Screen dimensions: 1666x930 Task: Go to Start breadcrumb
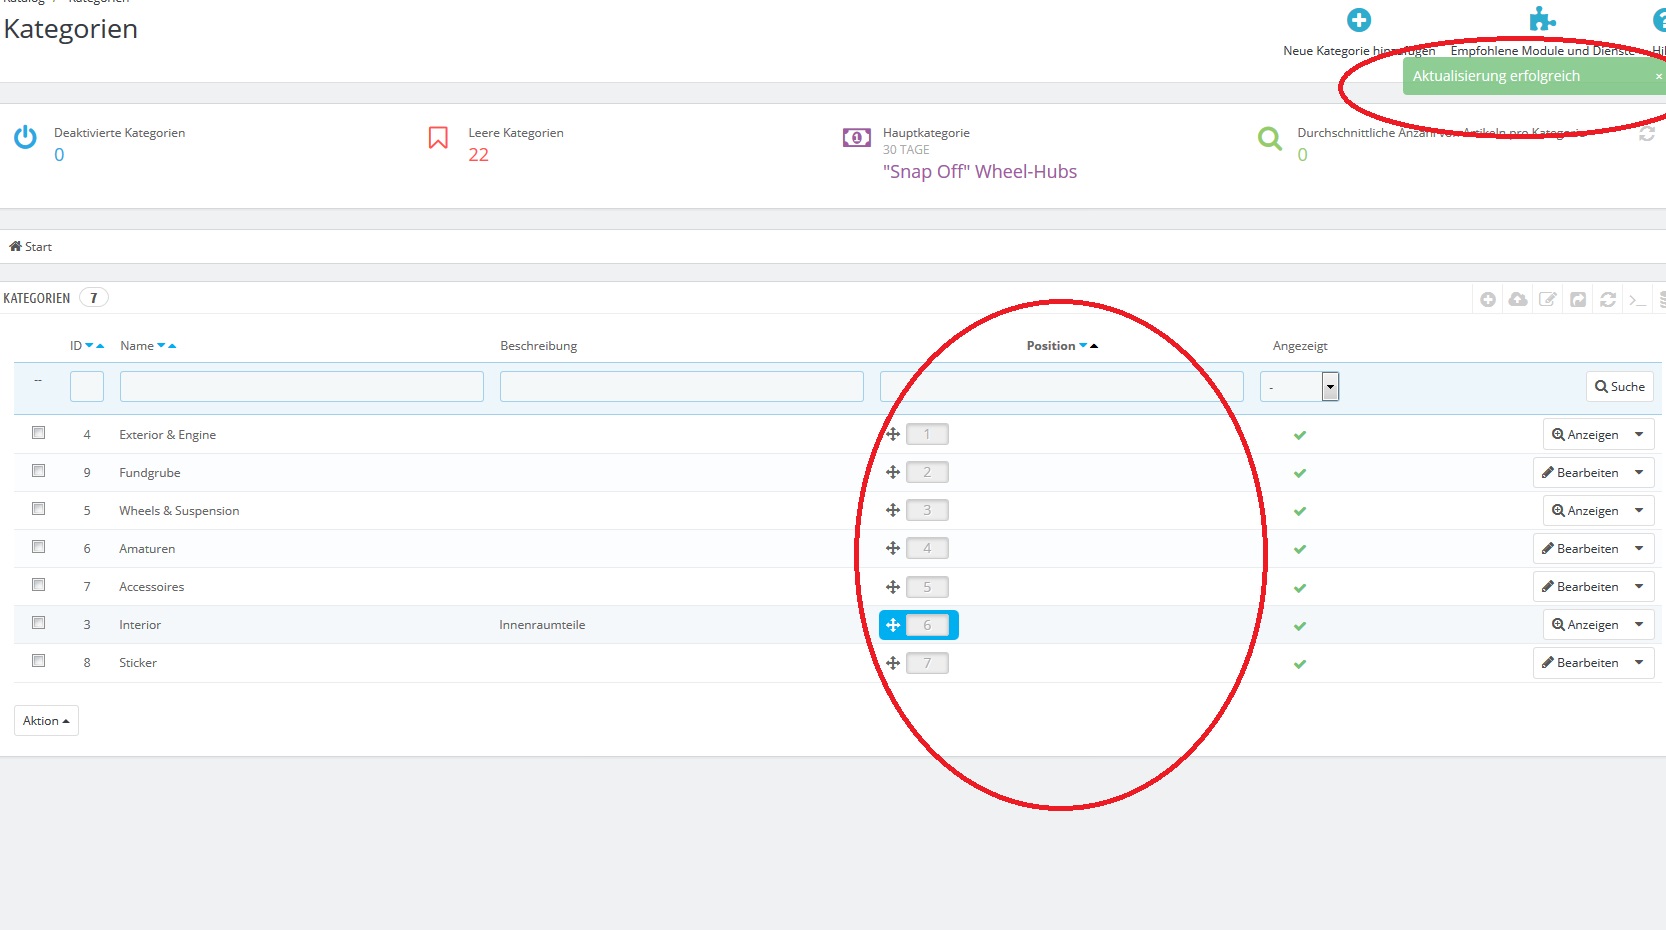point(31,247)
